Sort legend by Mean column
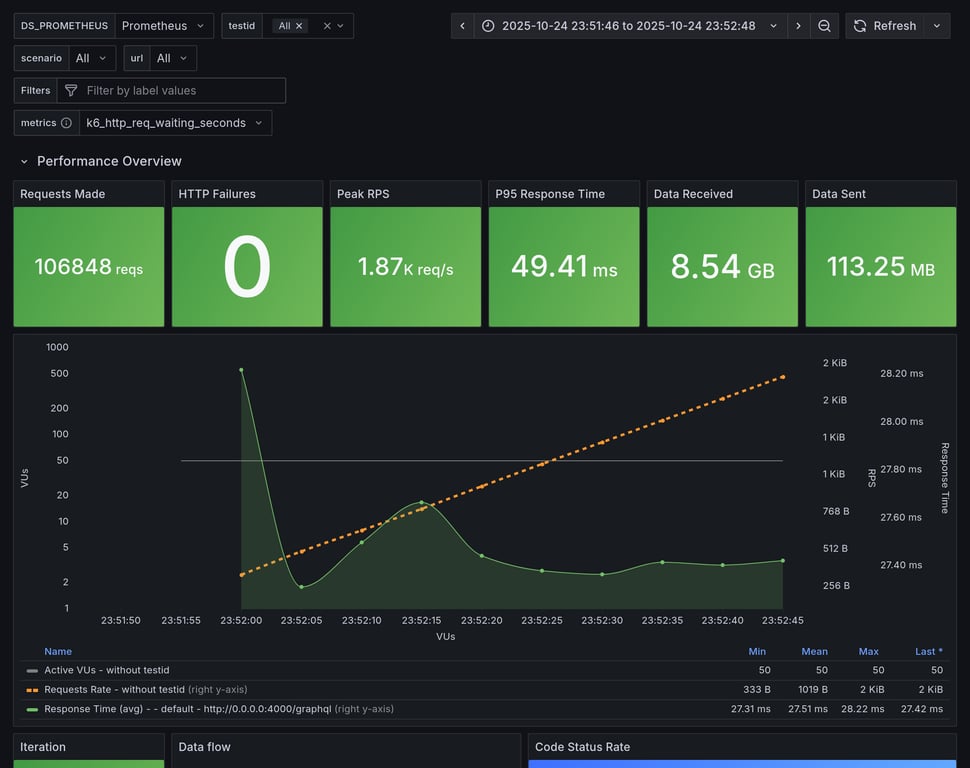The height and width of the screenshot is (768, 970). click(815, 652)
